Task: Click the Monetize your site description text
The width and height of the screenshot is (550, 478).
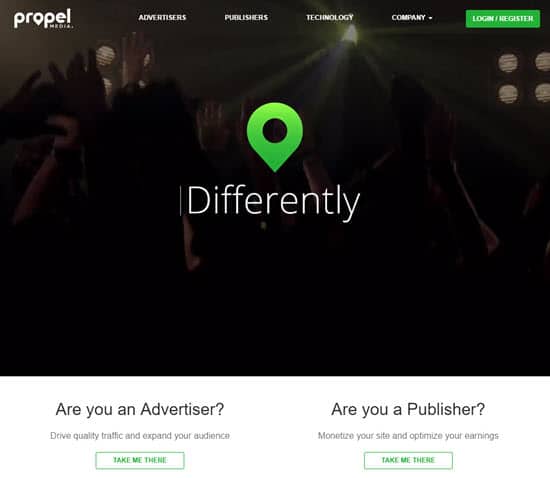Action: [x=408, y=436]
